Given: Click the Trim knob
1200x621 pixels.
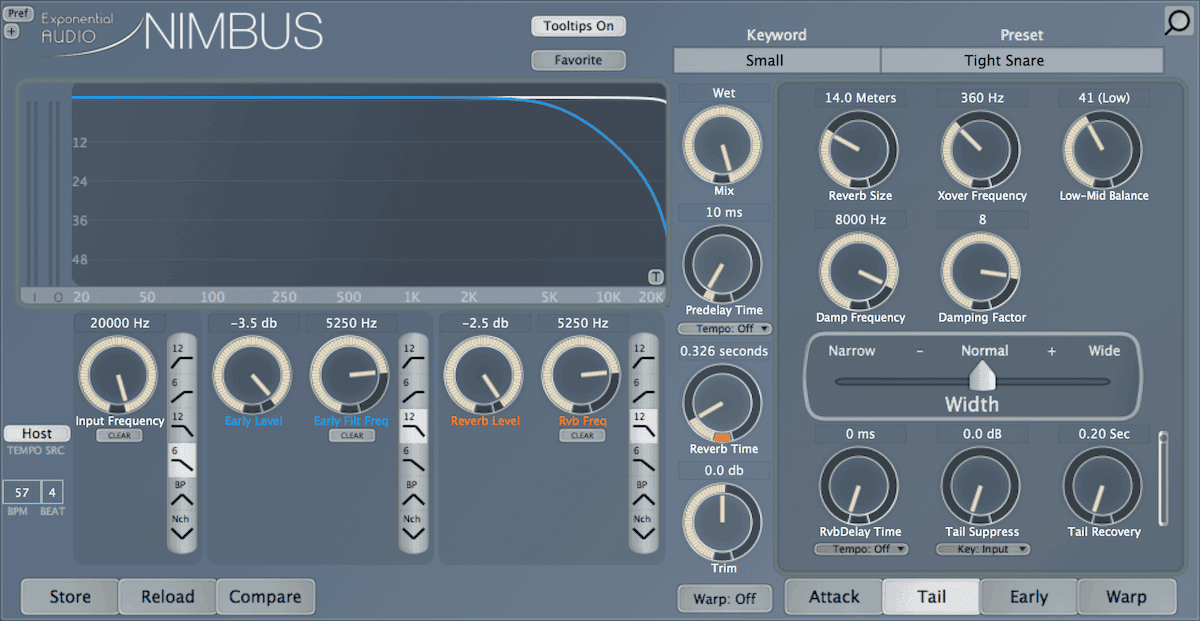Looking at the screenshot, I should (723, 522).
